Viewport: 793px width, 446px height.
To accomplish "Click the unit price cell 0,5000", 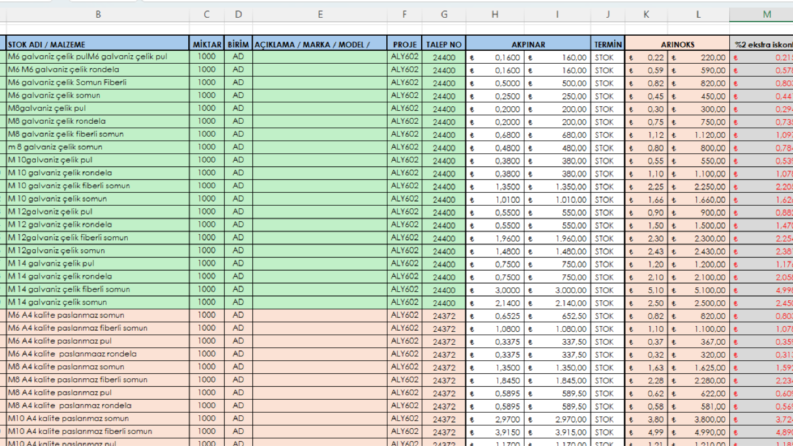I will tap(495, 83).
